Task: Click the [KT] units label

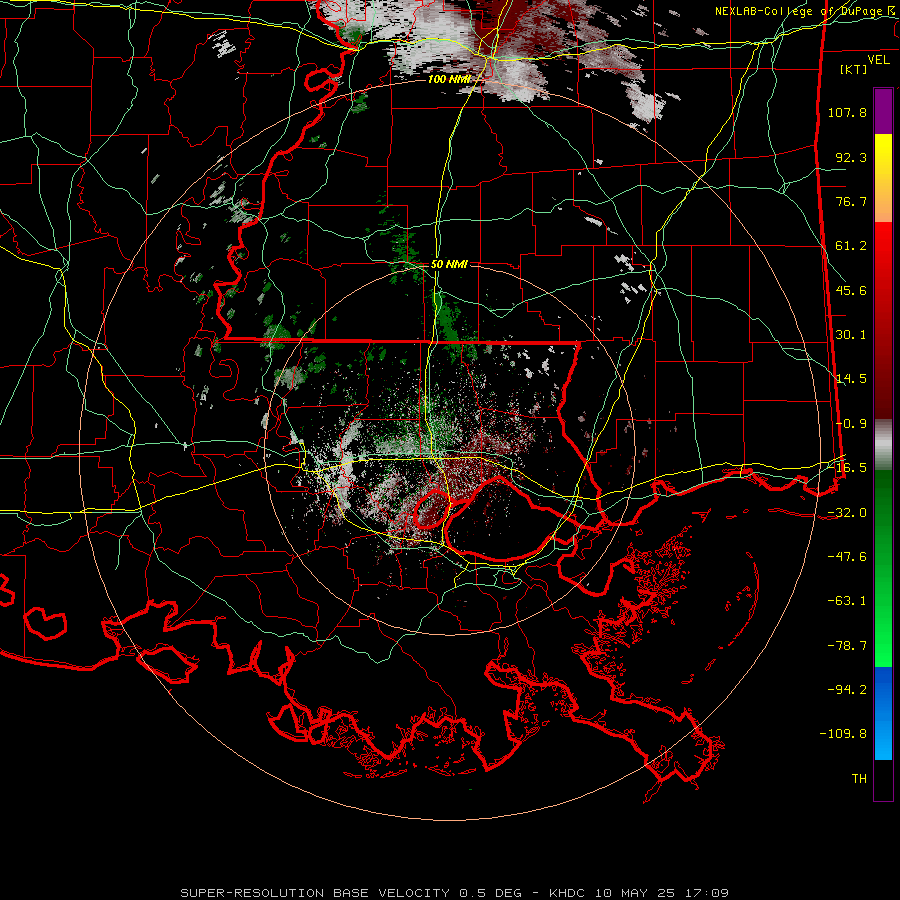Action: pos(854,69)
